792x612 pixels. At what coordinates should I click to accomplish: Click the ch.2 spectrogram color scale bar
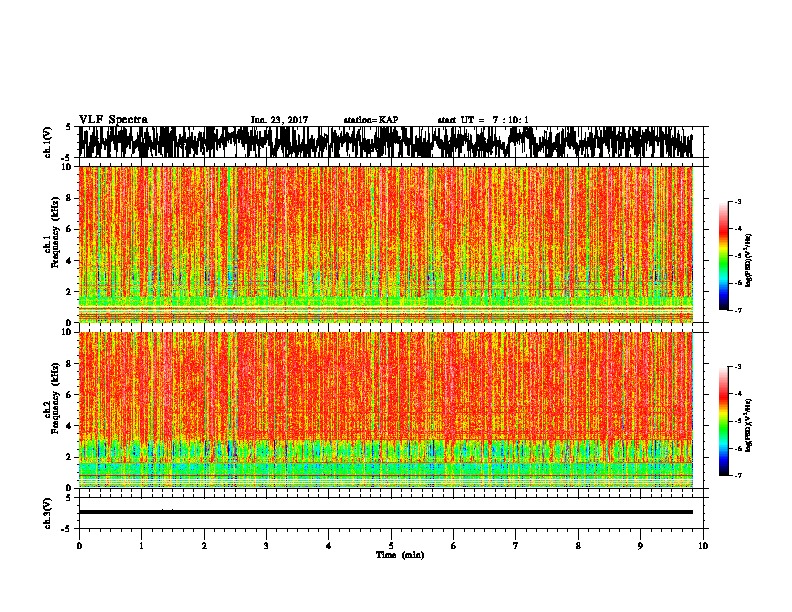click(724, 421)
